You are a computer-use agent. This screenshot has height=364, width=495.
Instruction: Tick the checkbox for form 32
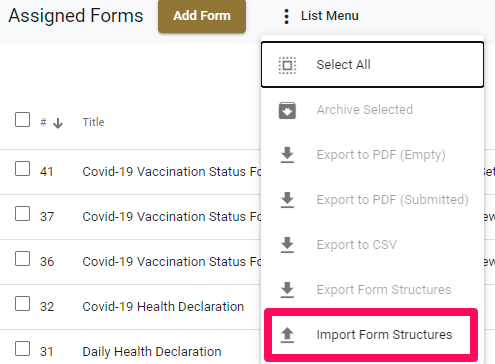coord(22,304)
